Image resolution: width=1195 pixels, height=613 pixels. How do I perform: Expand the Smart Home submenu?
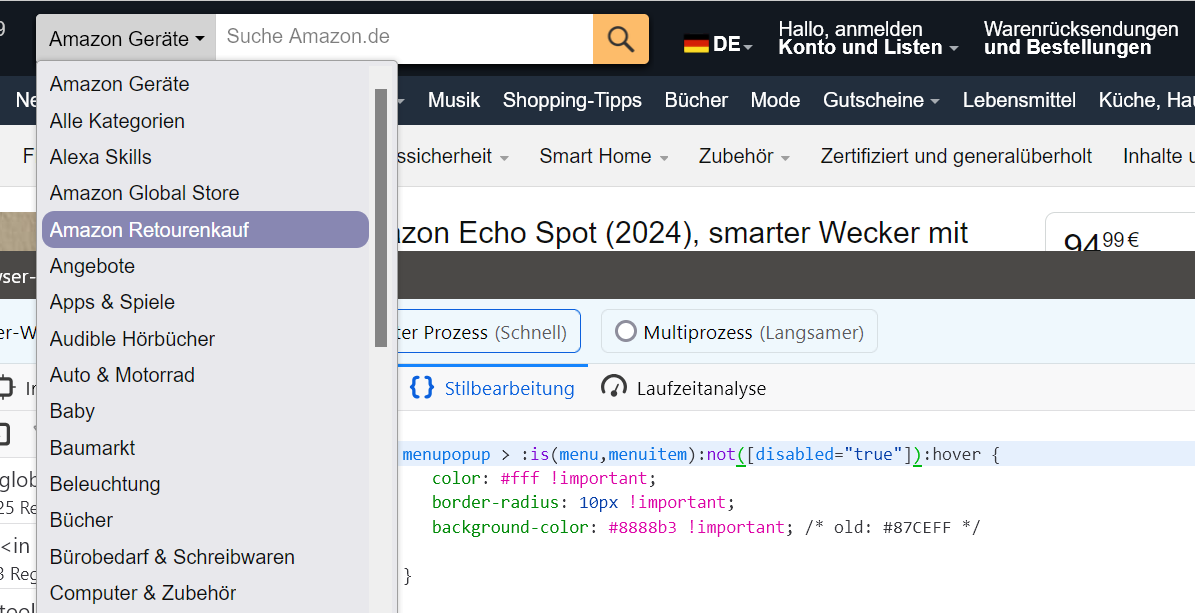664,158
